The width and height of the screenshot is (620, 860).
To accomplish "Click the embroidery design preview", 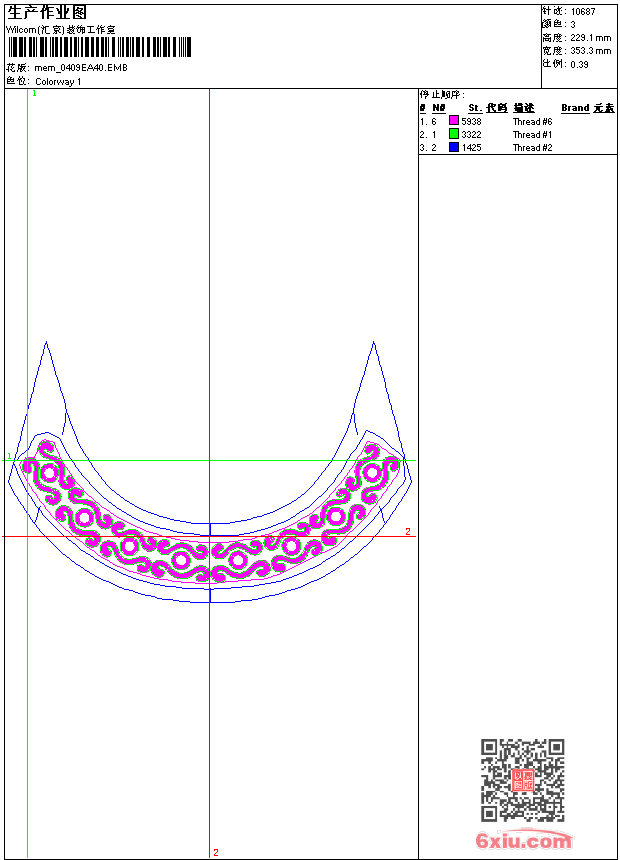I will click(x=210, y=472).
